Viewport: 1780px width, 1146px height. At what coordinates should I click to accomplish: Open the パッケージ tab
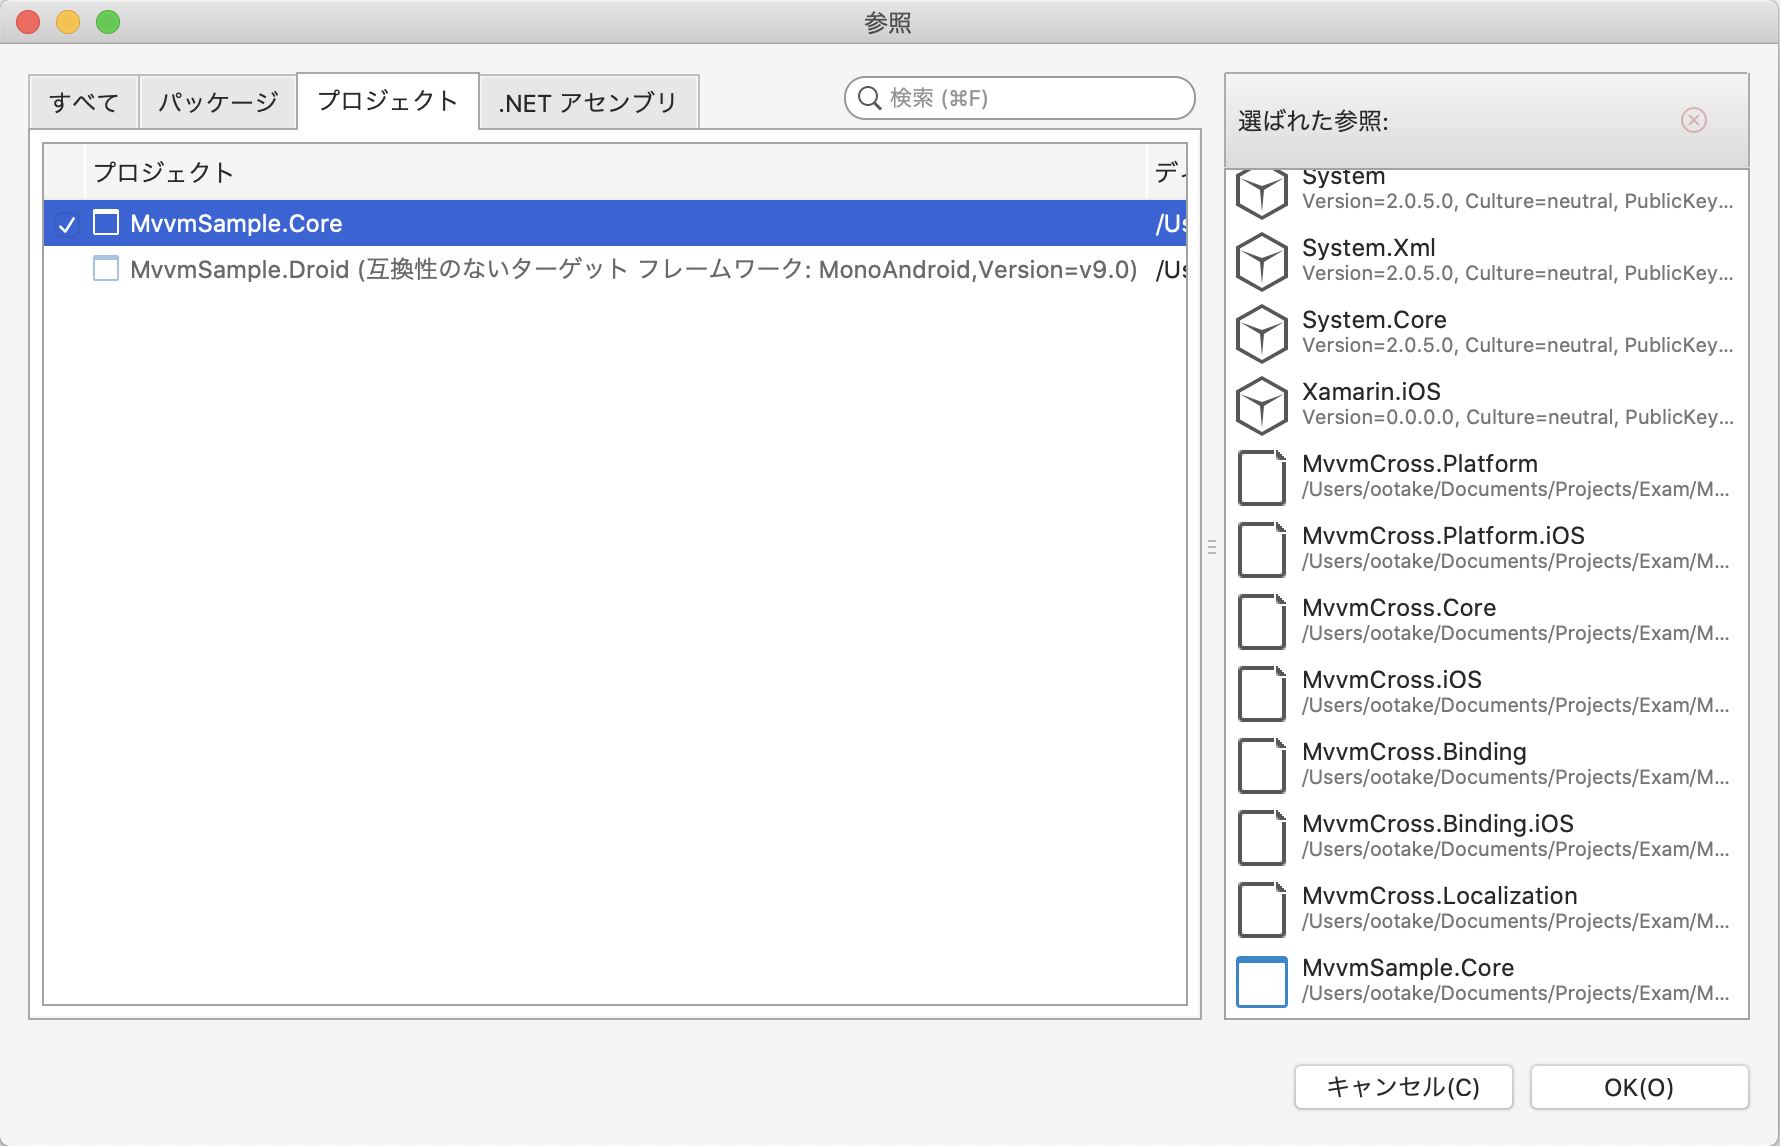[x=217, y=101]
